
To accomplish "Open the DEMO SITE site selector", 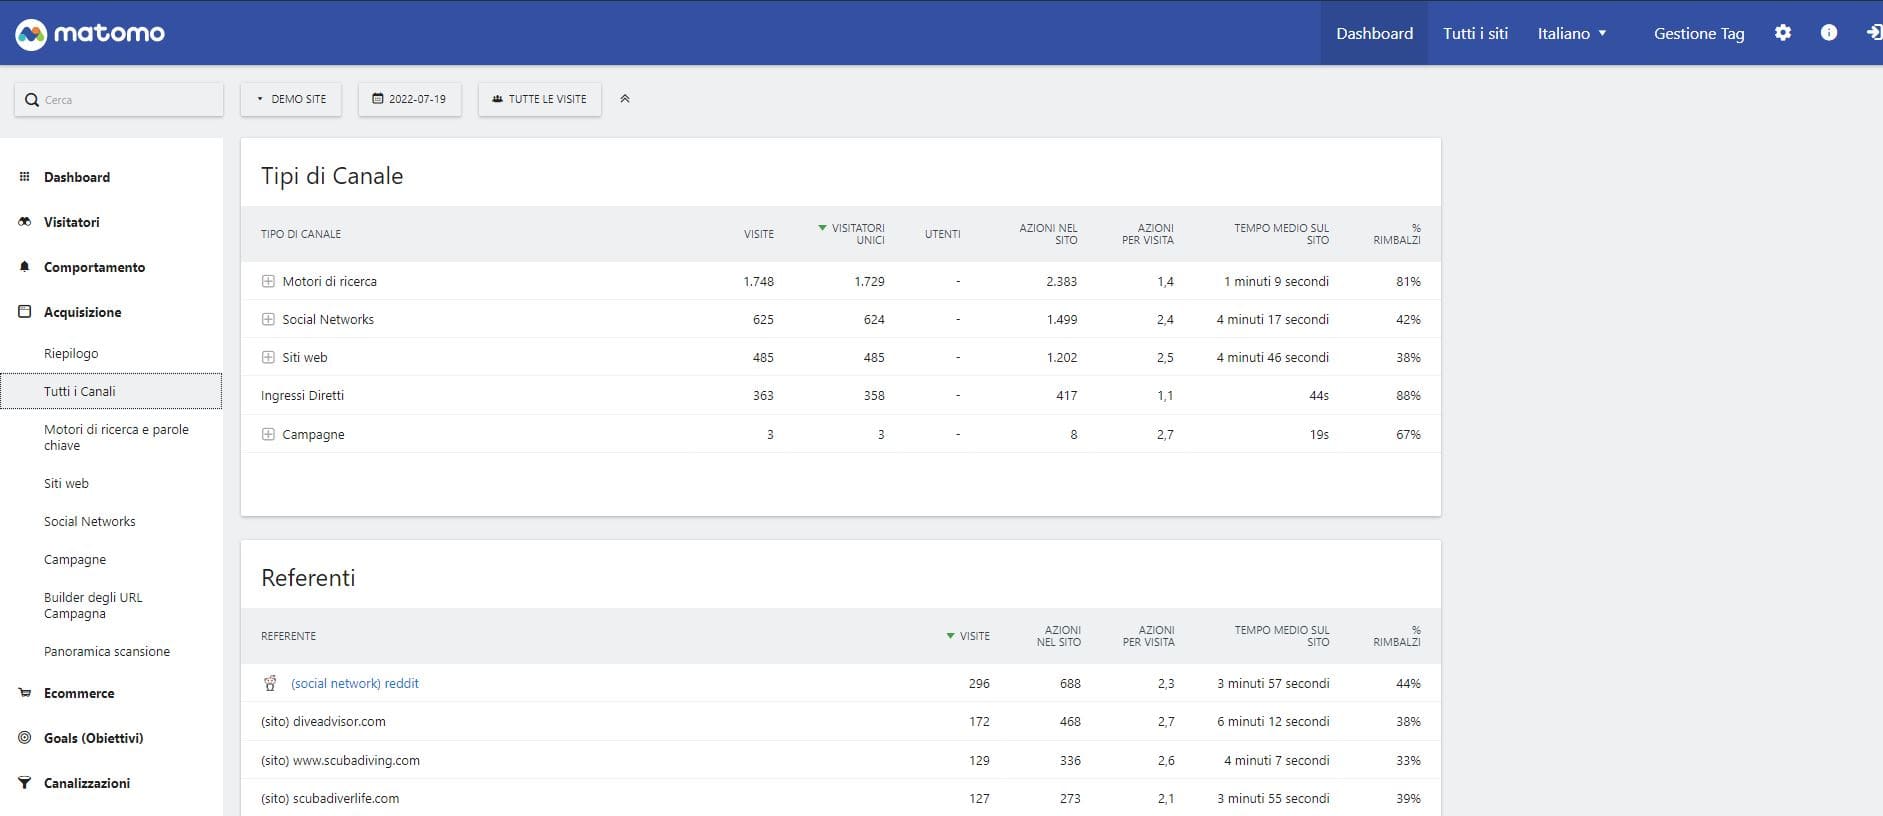I will pos(291,99).
